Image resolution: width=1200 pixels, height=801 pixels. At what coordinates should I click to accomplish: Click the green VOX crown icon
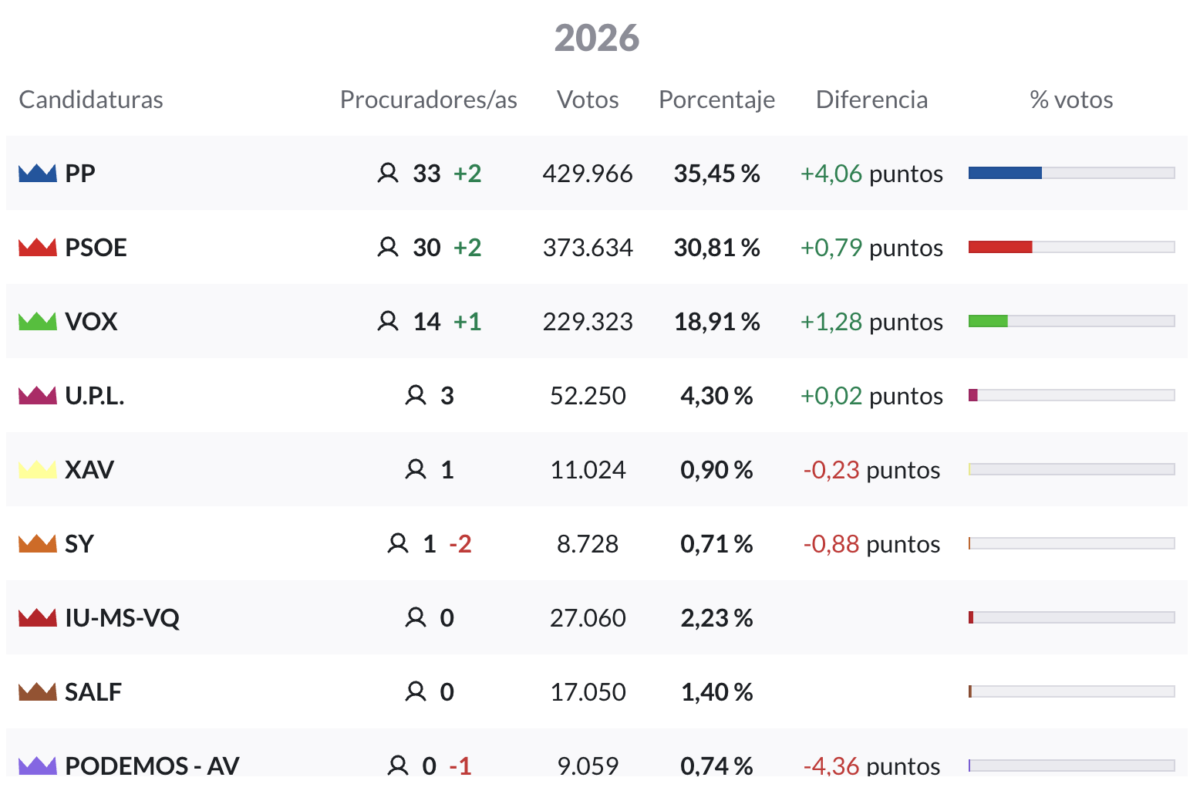37,322
